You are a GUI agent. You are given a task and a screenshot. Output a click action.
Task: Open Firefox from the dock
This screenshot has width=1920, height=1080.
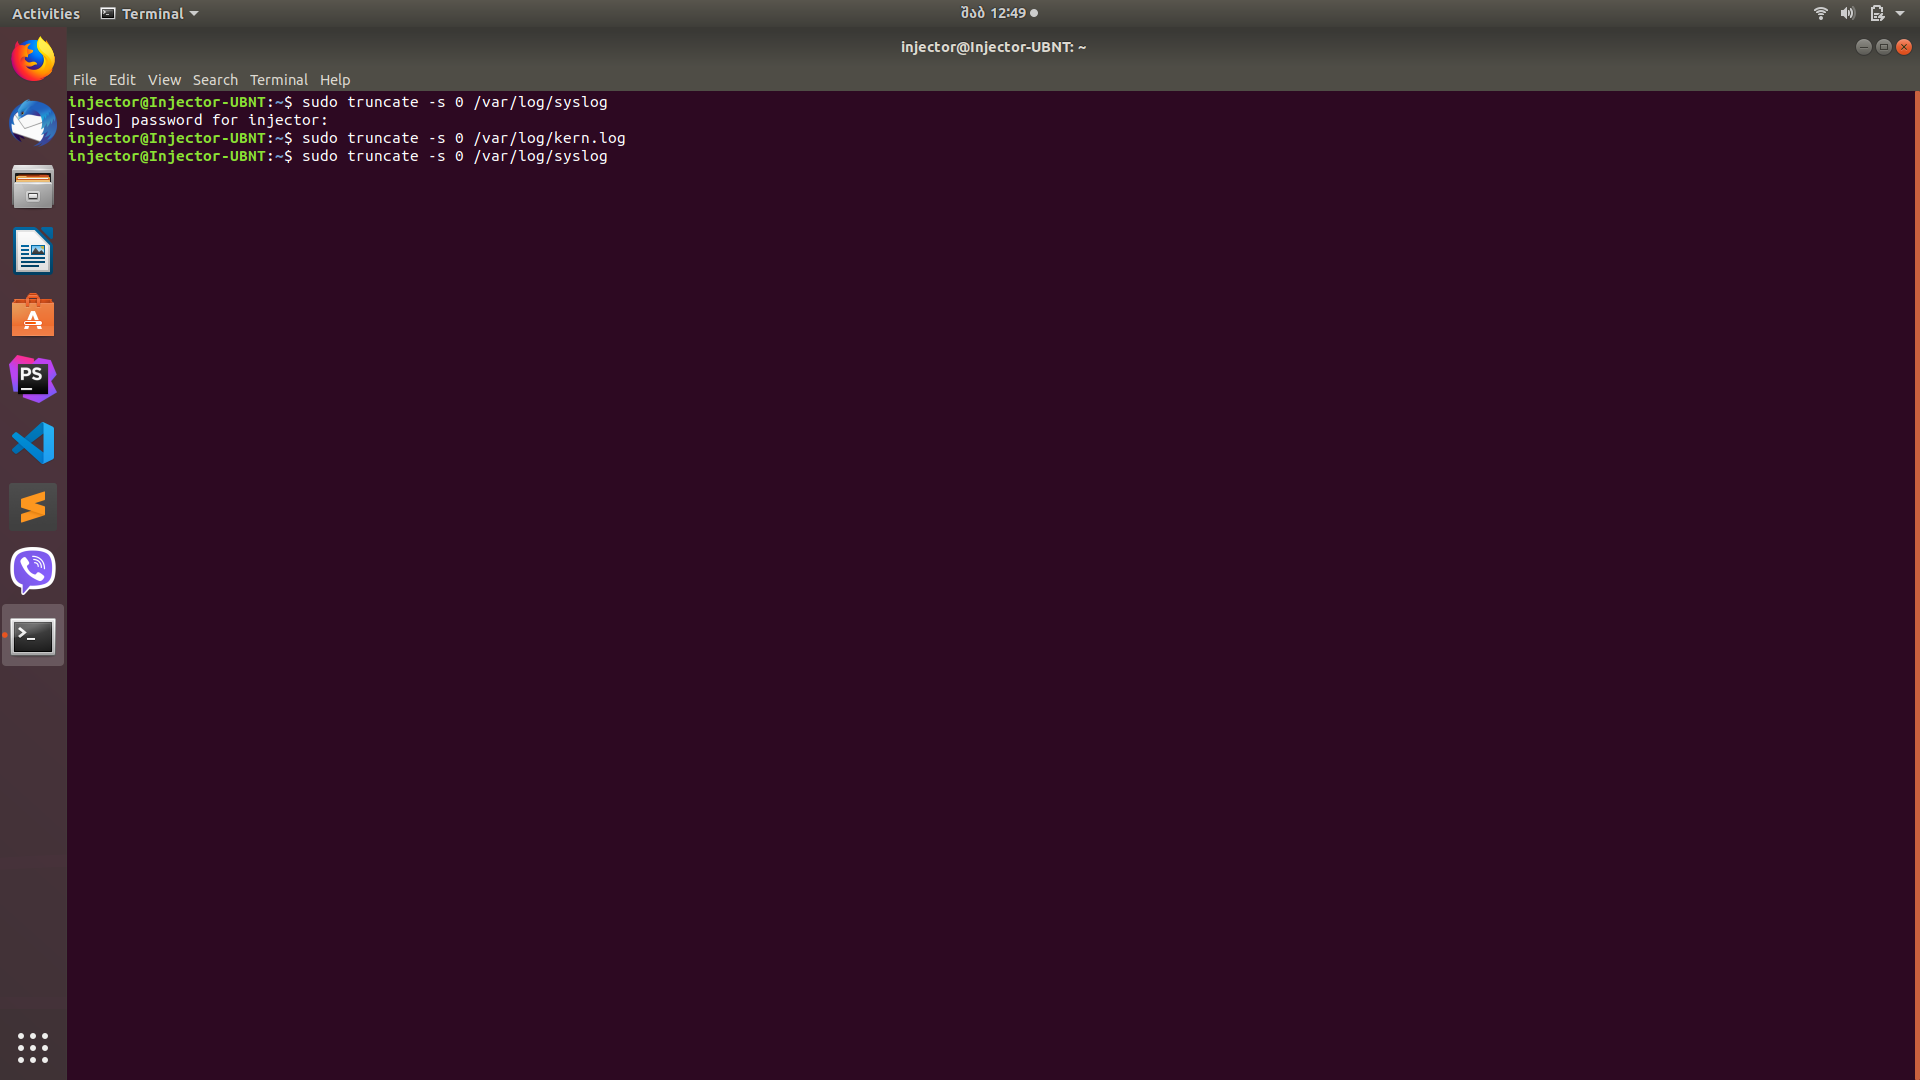(x=33, y=59)
